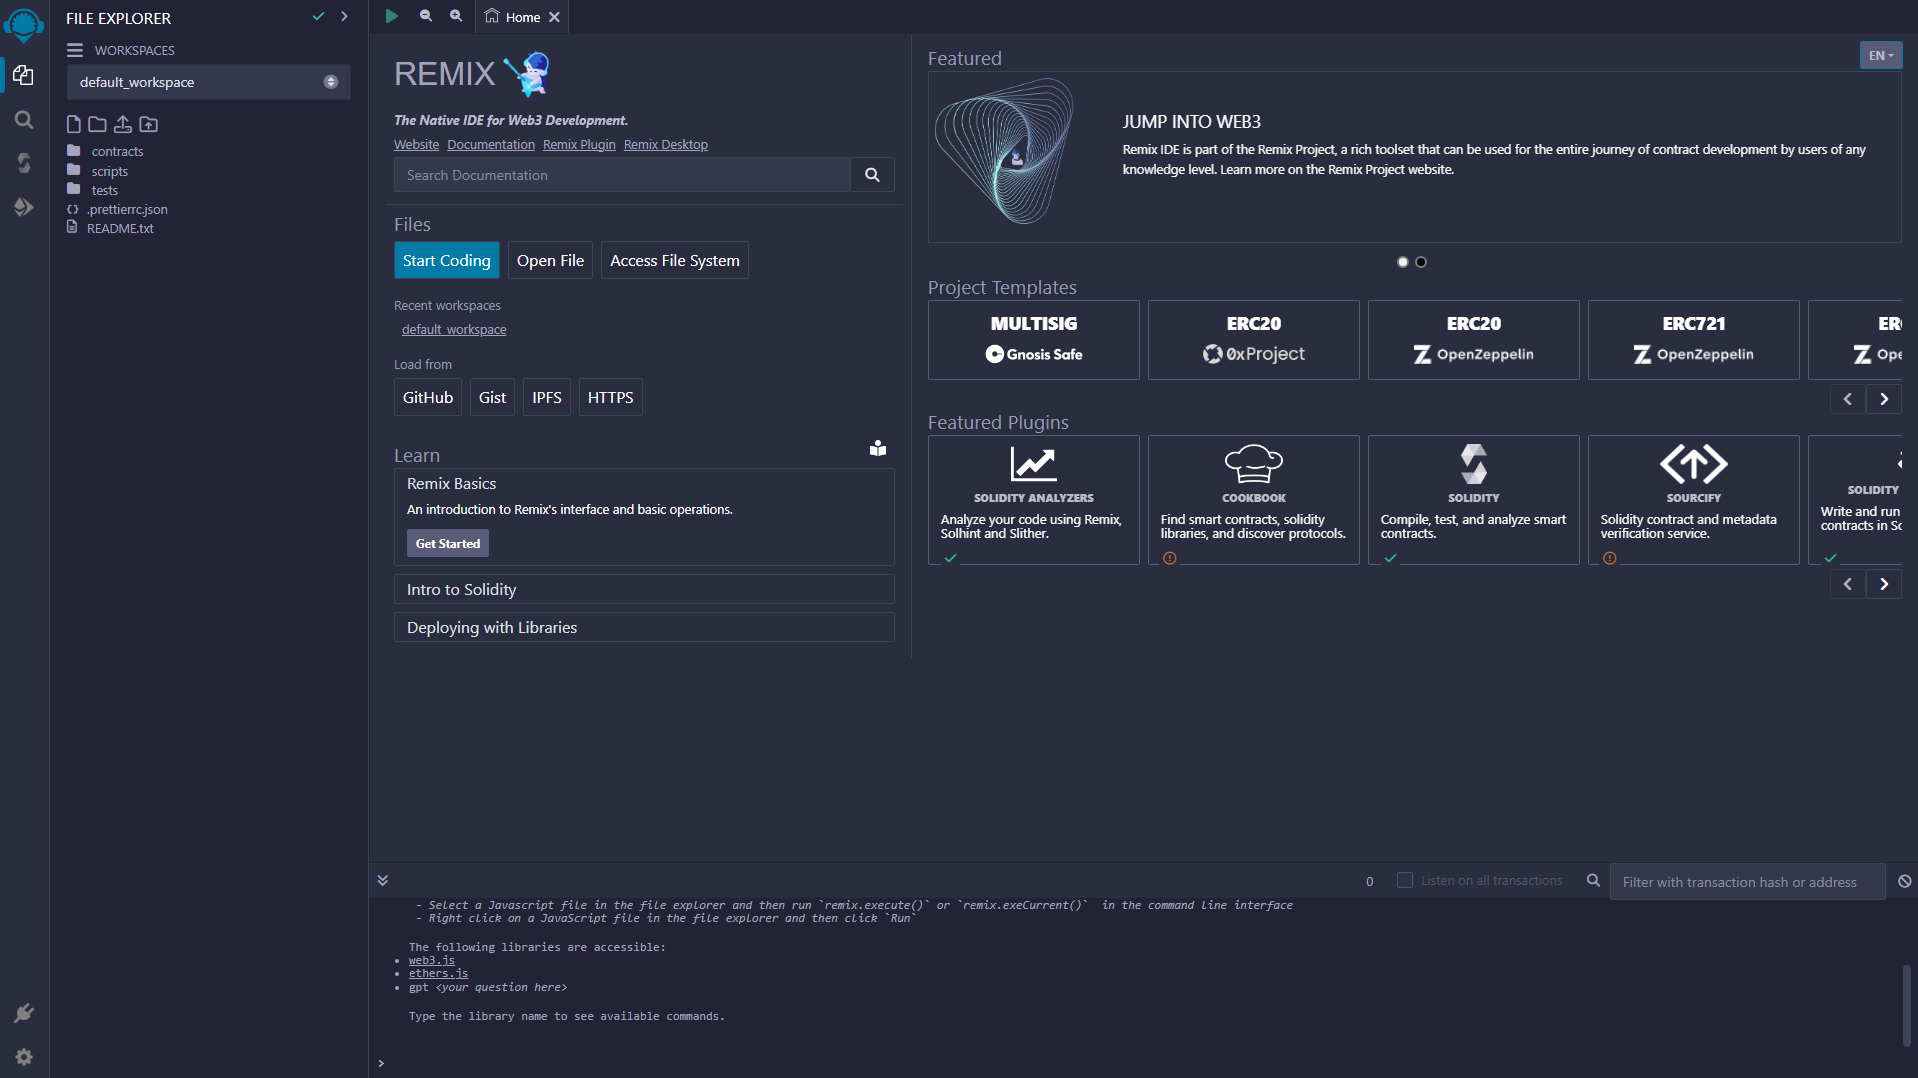
Task: Open the web3.js link in terminal
Action: [x=432, y=960]
